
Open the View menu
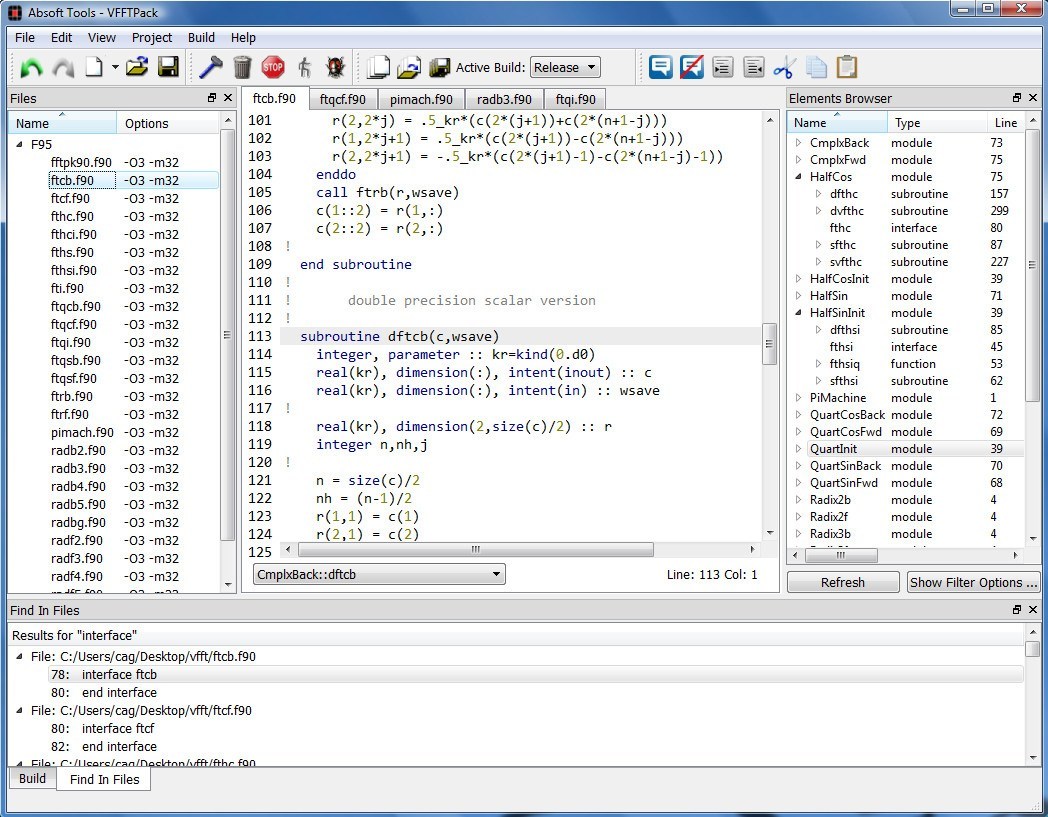click(102, 37)
